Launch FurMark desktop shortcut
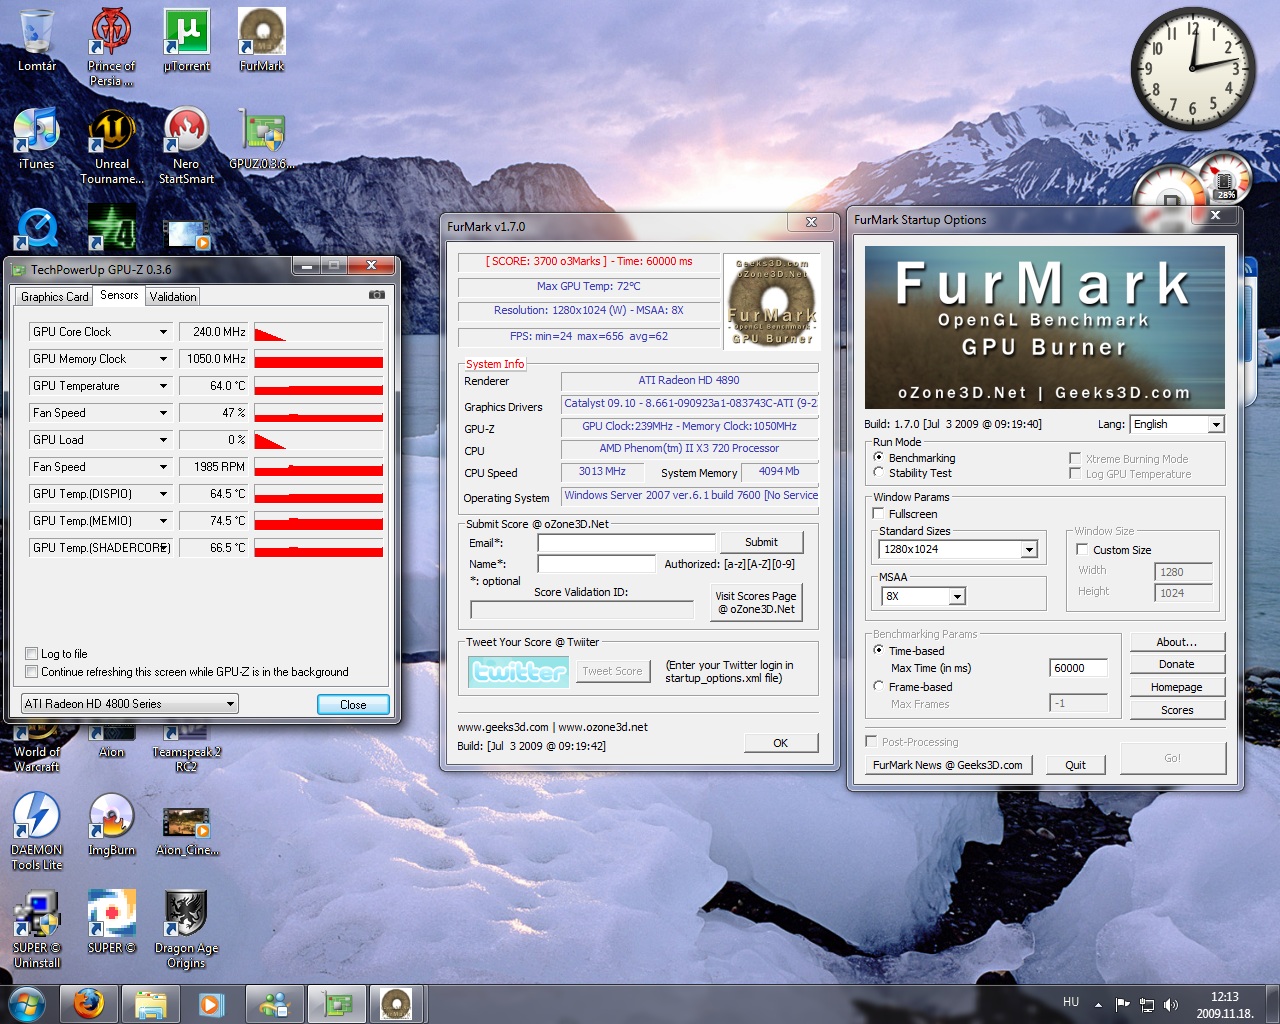The height and width of the screenshot is (1024, 1280). [x=262, y=40]
